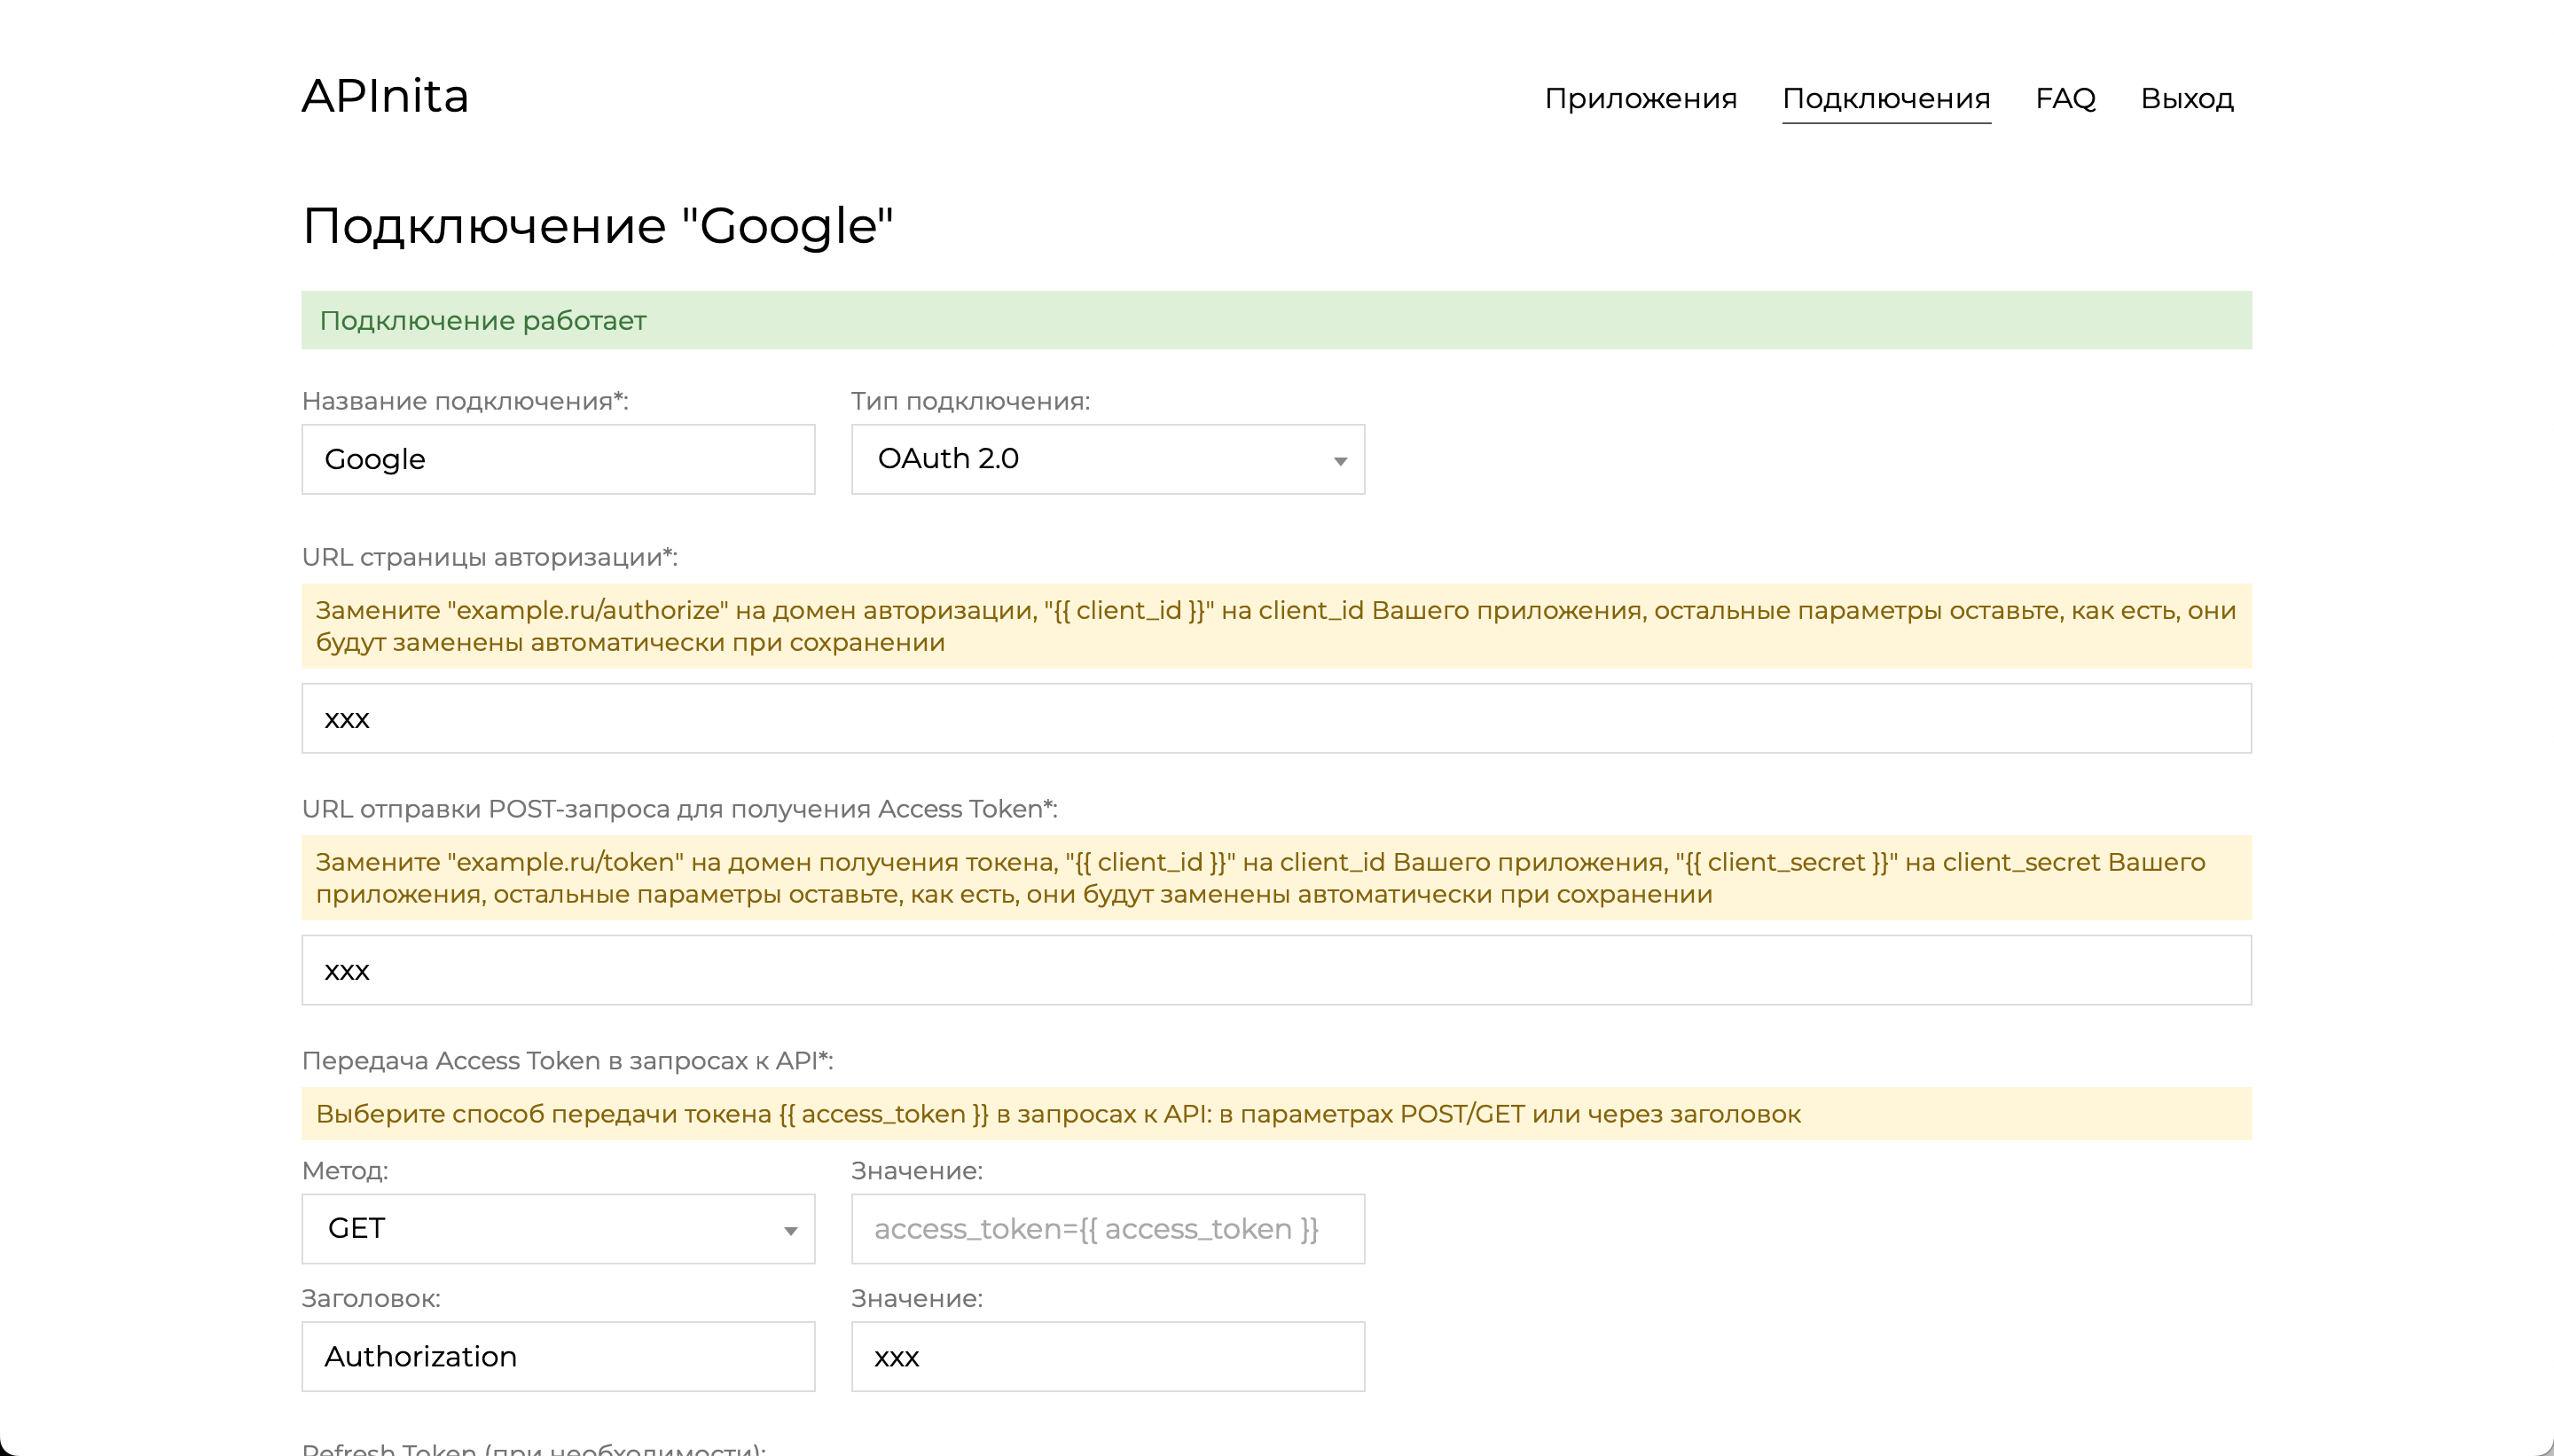Select the Access Token POST URL field

1276,969
